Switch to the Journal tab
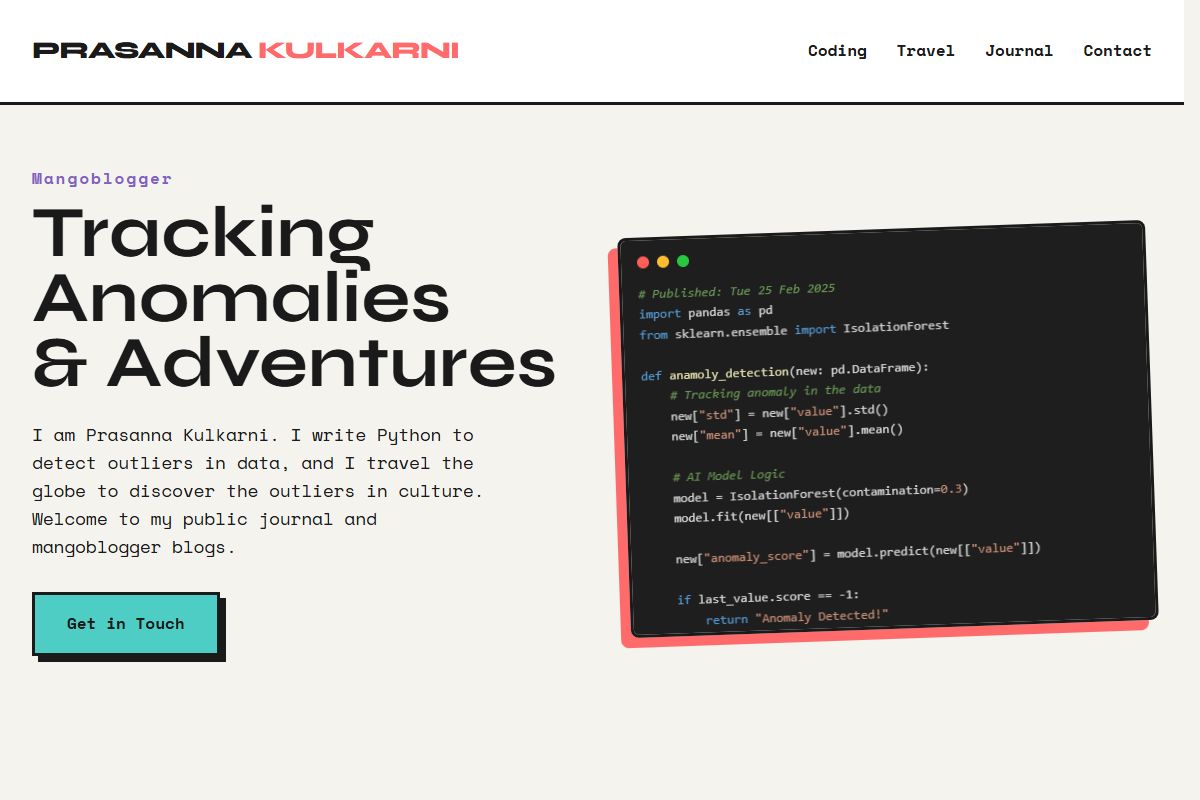Screen dimensions: 1200x800 pyautogui.click(x=1019, y=51)
